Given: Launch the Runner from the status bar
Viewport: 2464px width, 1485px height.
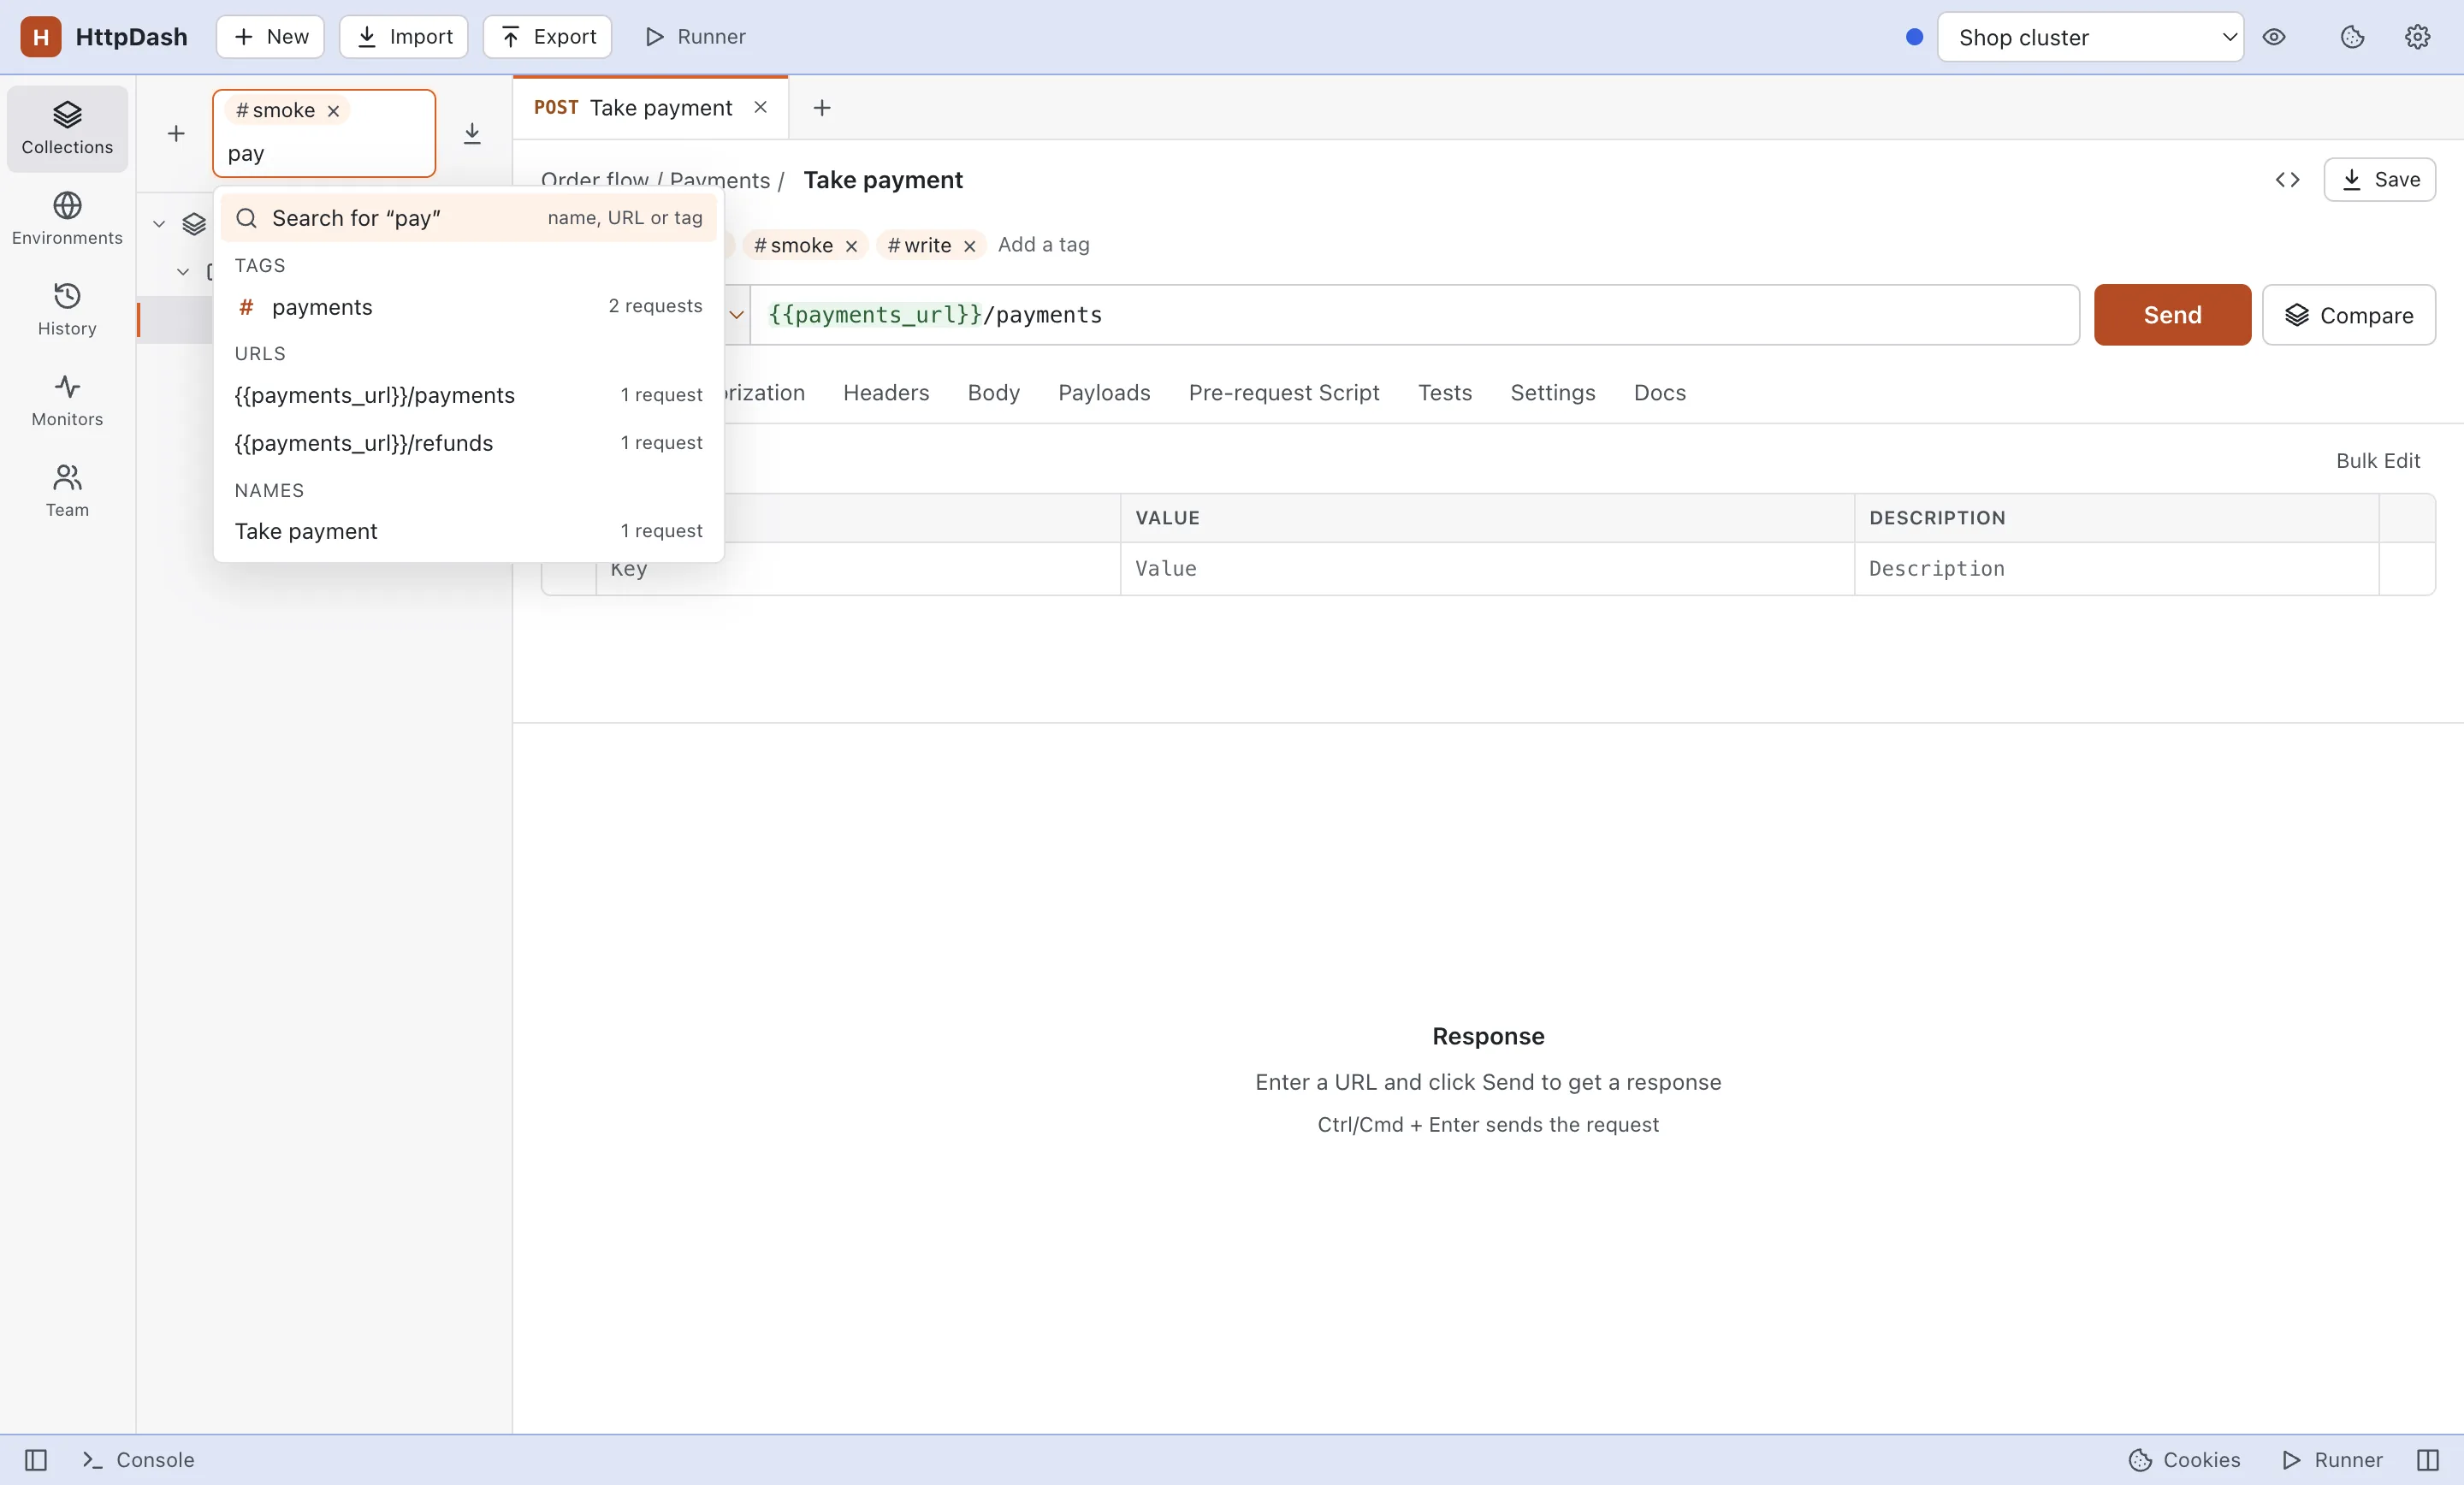Looking at the screenshot, I should point(2333,1460).
